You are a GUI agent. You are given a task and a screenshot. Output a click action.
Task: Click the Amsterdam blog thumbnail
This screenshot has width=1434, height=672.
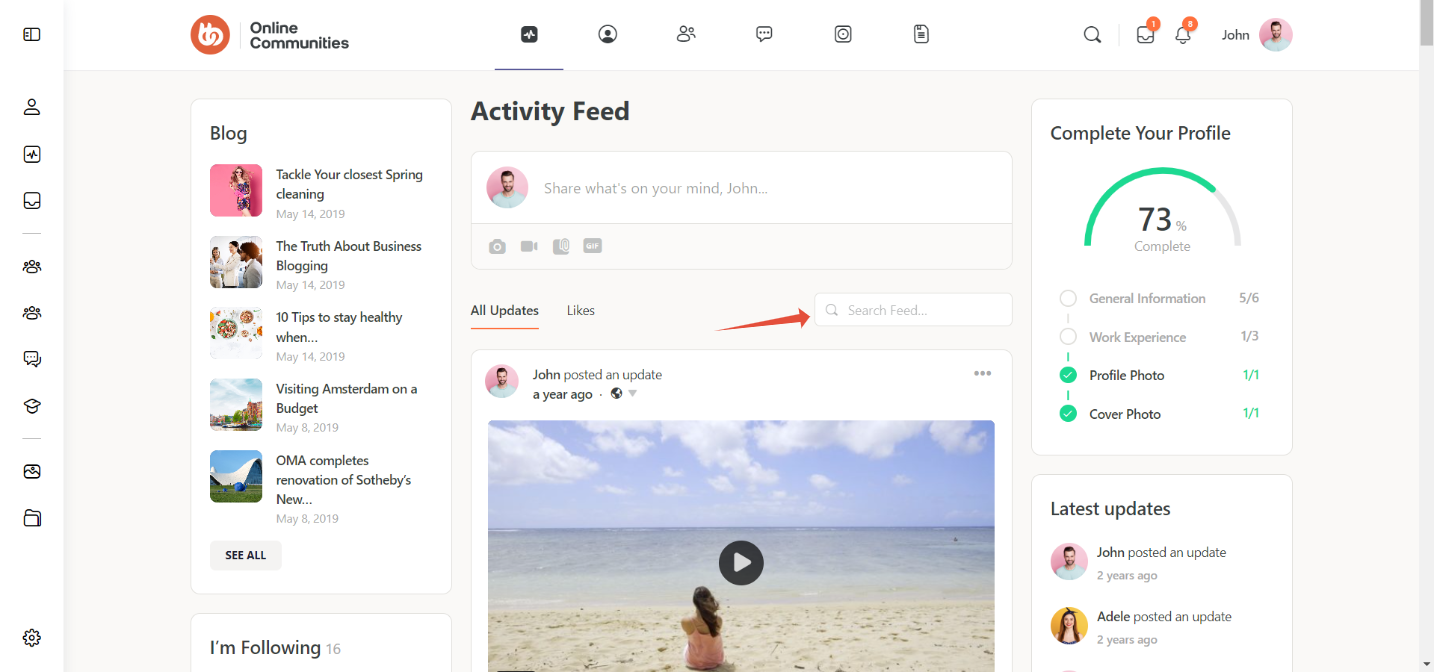pyautogui.click(x=236, y=404)
